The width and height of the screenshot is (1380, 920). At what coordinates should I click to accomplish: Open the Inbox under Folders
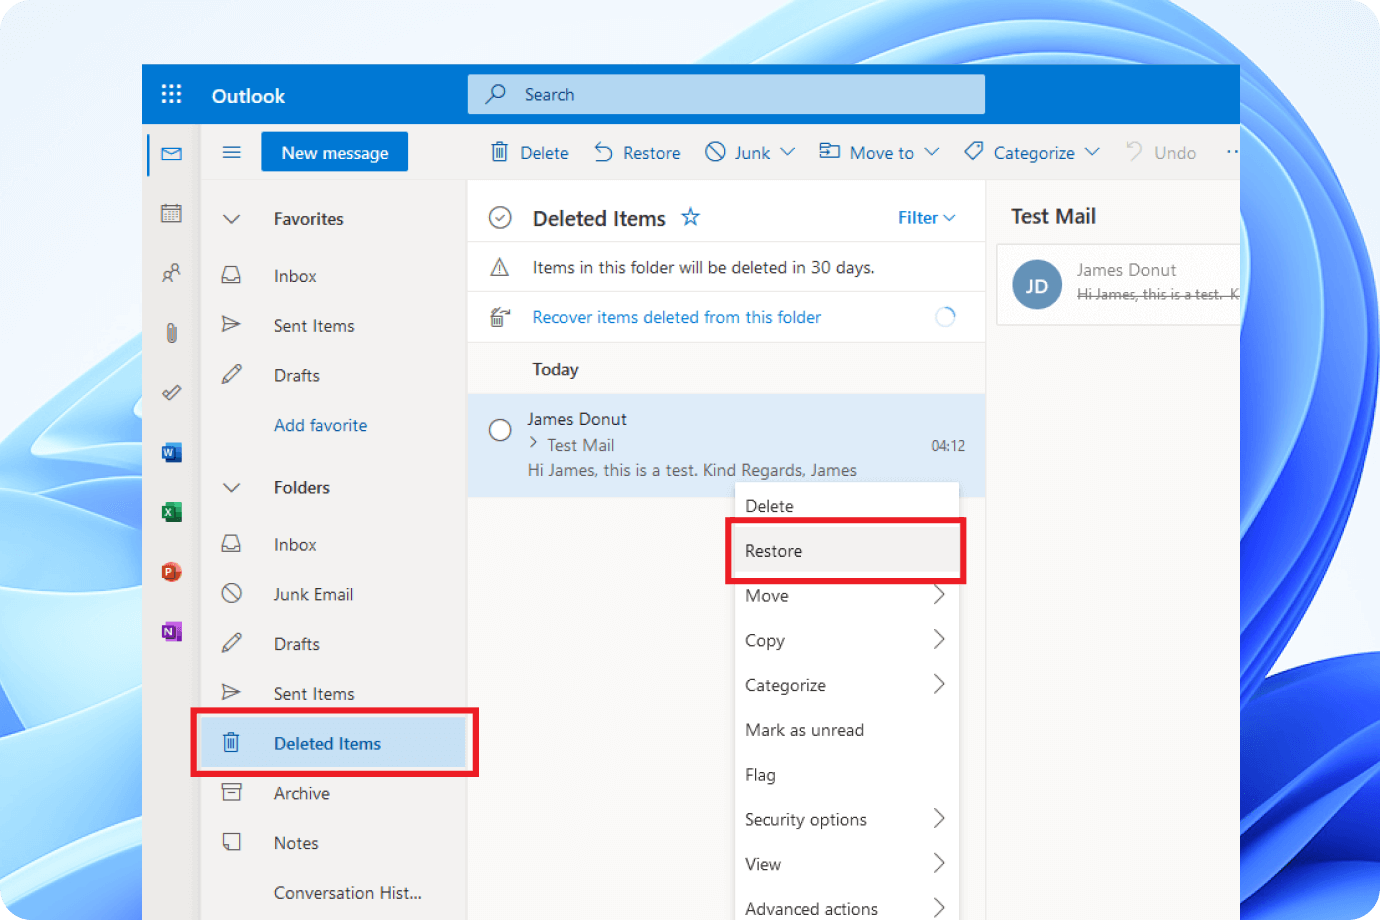click(x=334, y=545)
